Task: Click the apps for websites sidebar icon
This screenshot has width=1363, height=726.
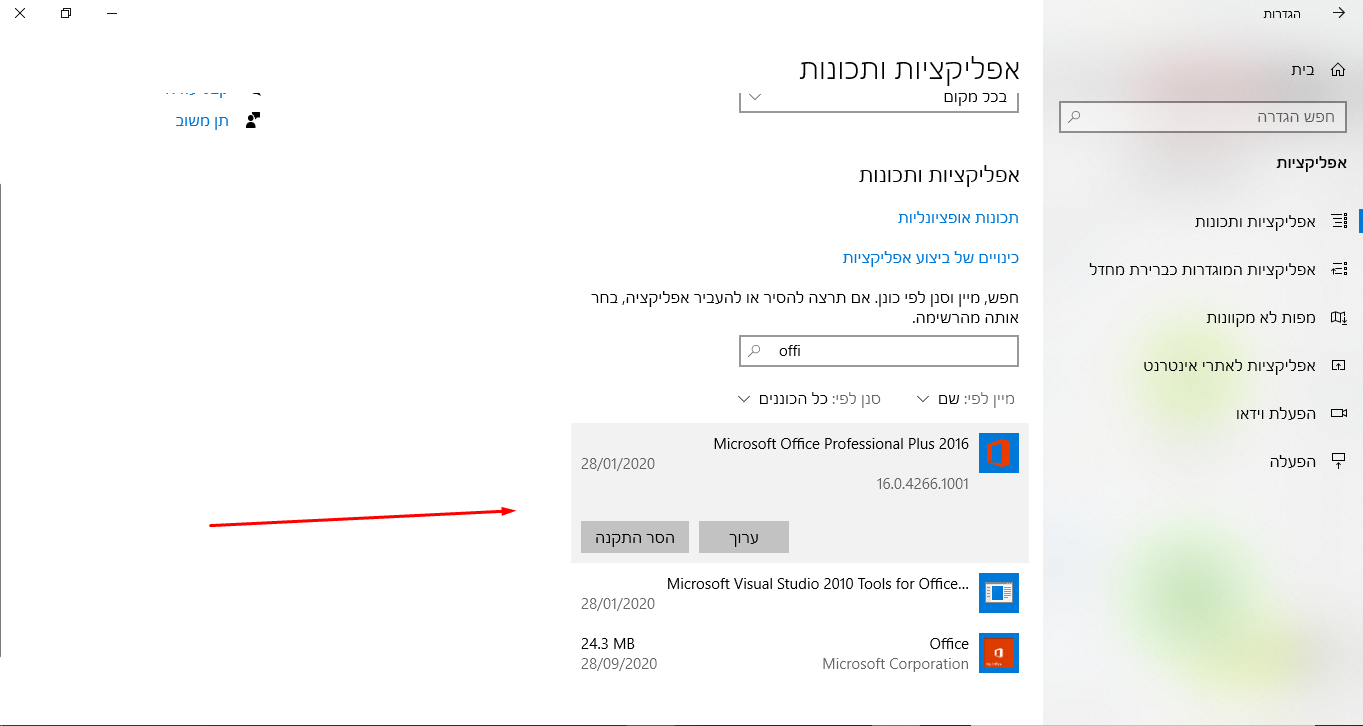Action: pos(1338,365)
